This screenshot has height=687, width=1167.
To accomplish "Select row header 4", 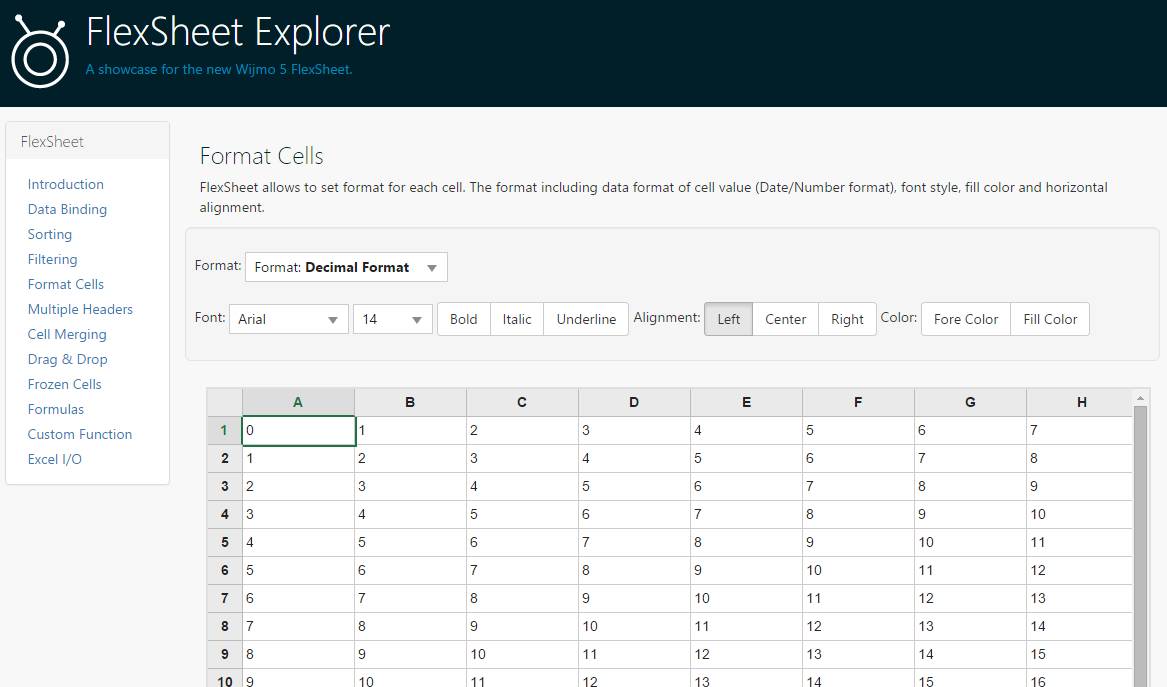I will pyautogui.click(x=225, y=514).
